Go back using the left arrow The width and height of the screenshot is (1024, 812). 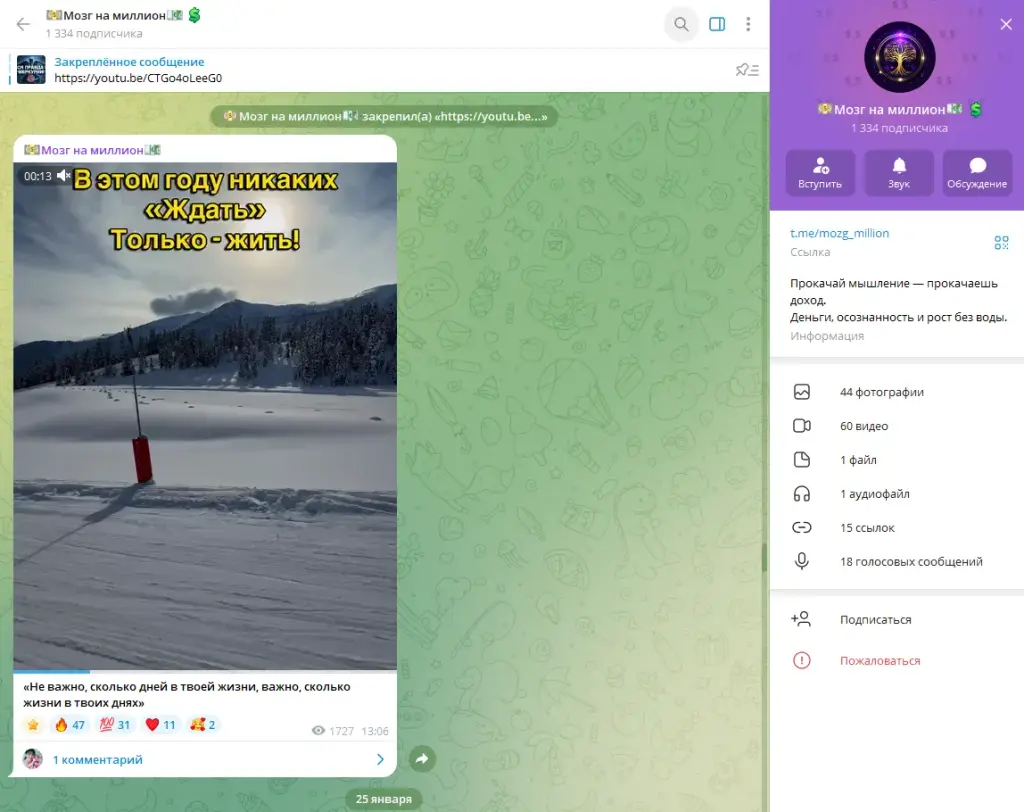pos(23,24)
